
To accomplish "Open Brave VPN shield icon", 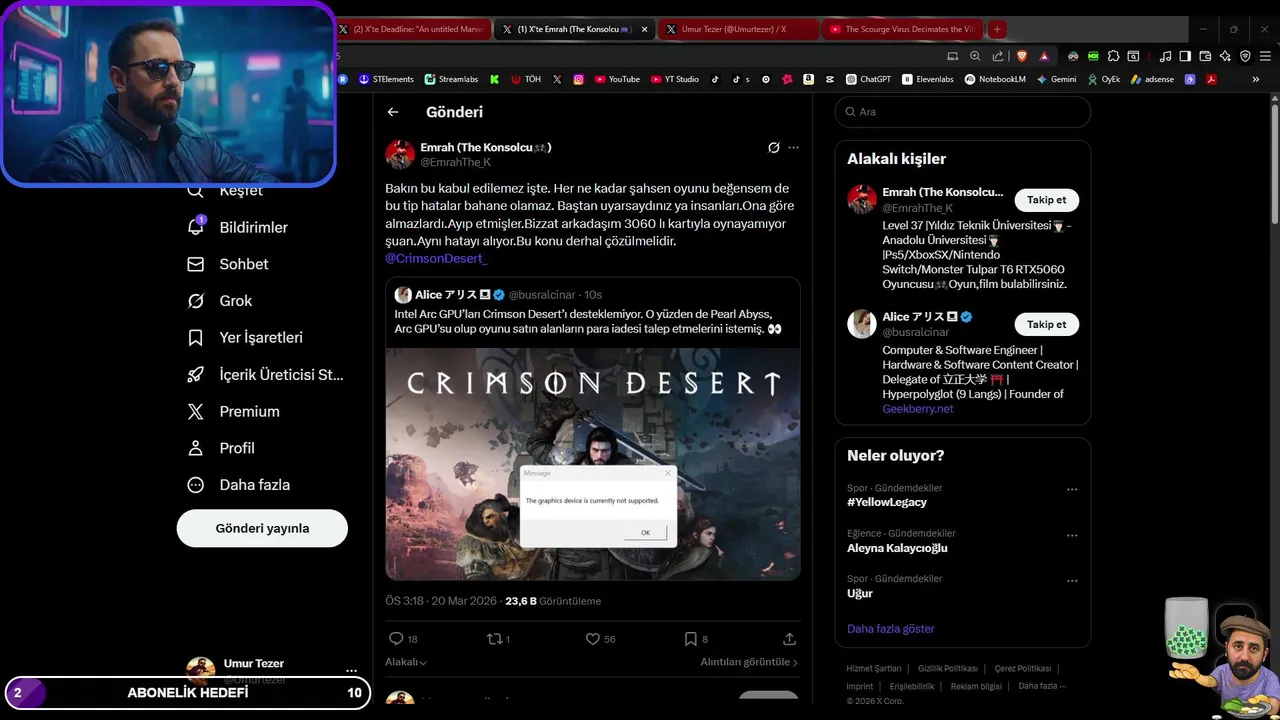I will (1246, 56).
